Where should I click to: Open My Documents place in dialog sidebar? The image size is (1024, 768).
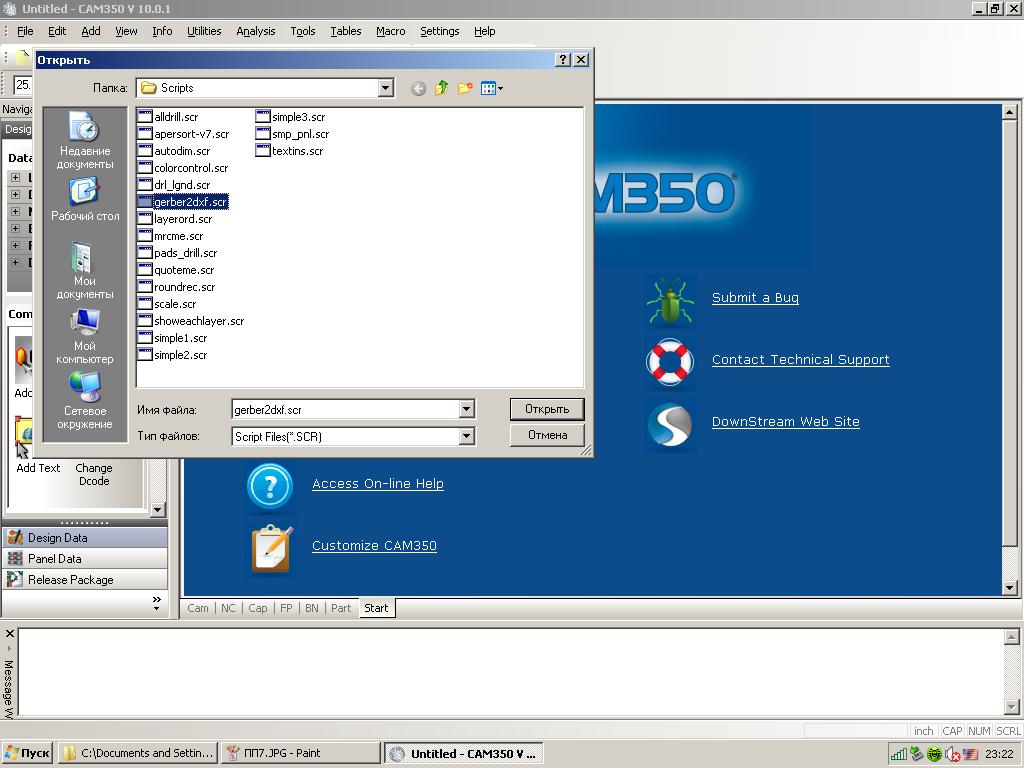85,271
